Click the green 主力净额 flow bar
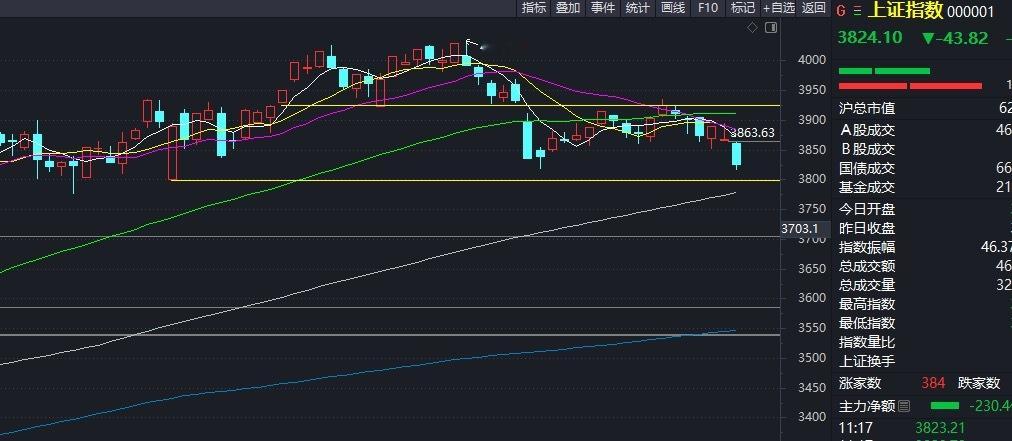The width and height of the screenshot is (1012, 441). tap(945, 405)
